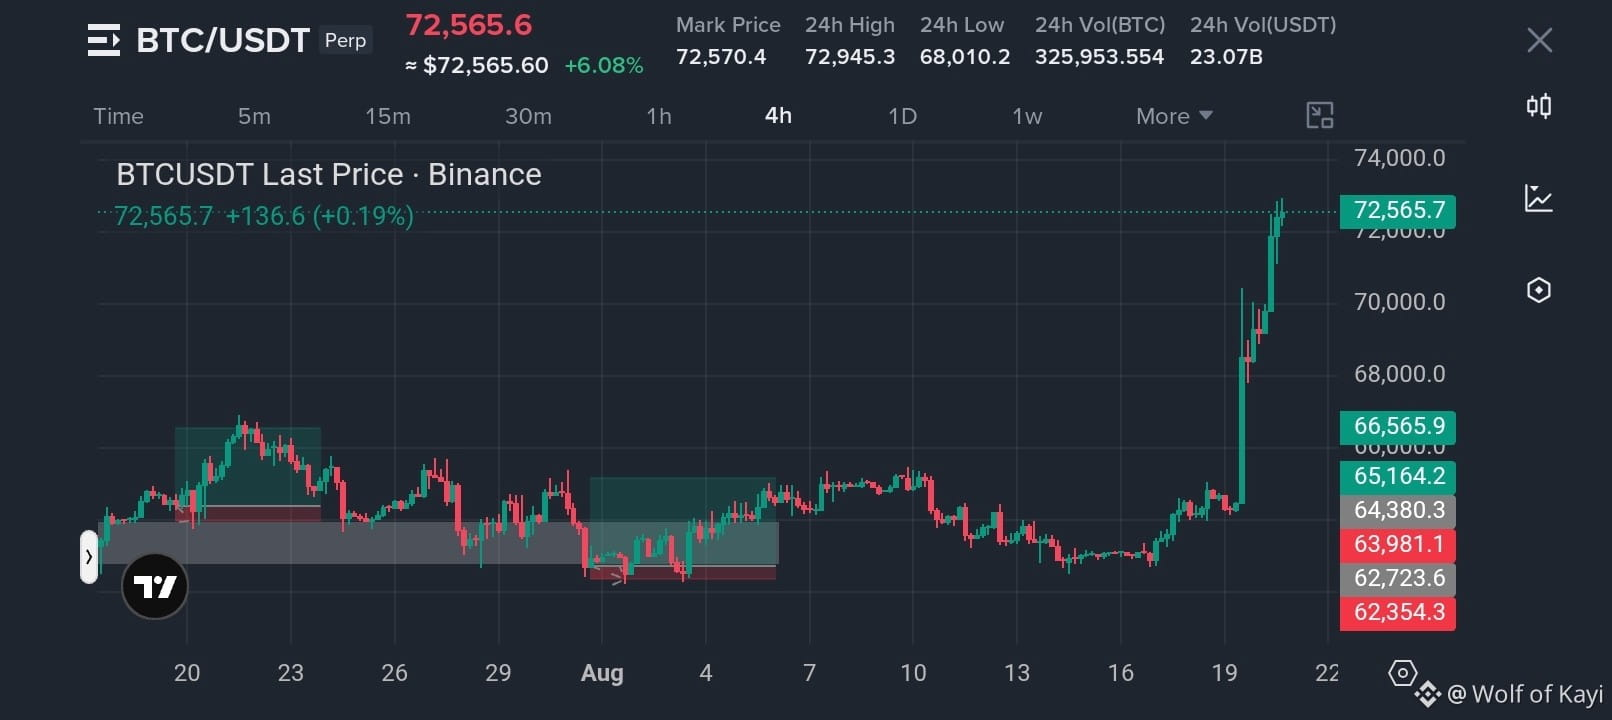1612x720 pixels.
Task: Click the 74,000.0 price axis label
Action: (1399, 158)
